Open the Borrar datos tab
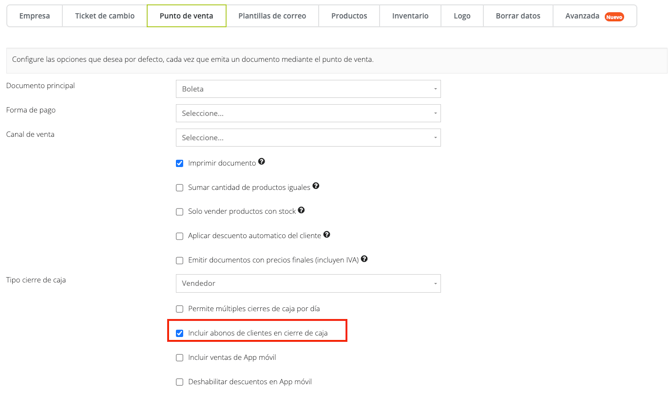Screen dimensions: 670x393 (518, 16)
